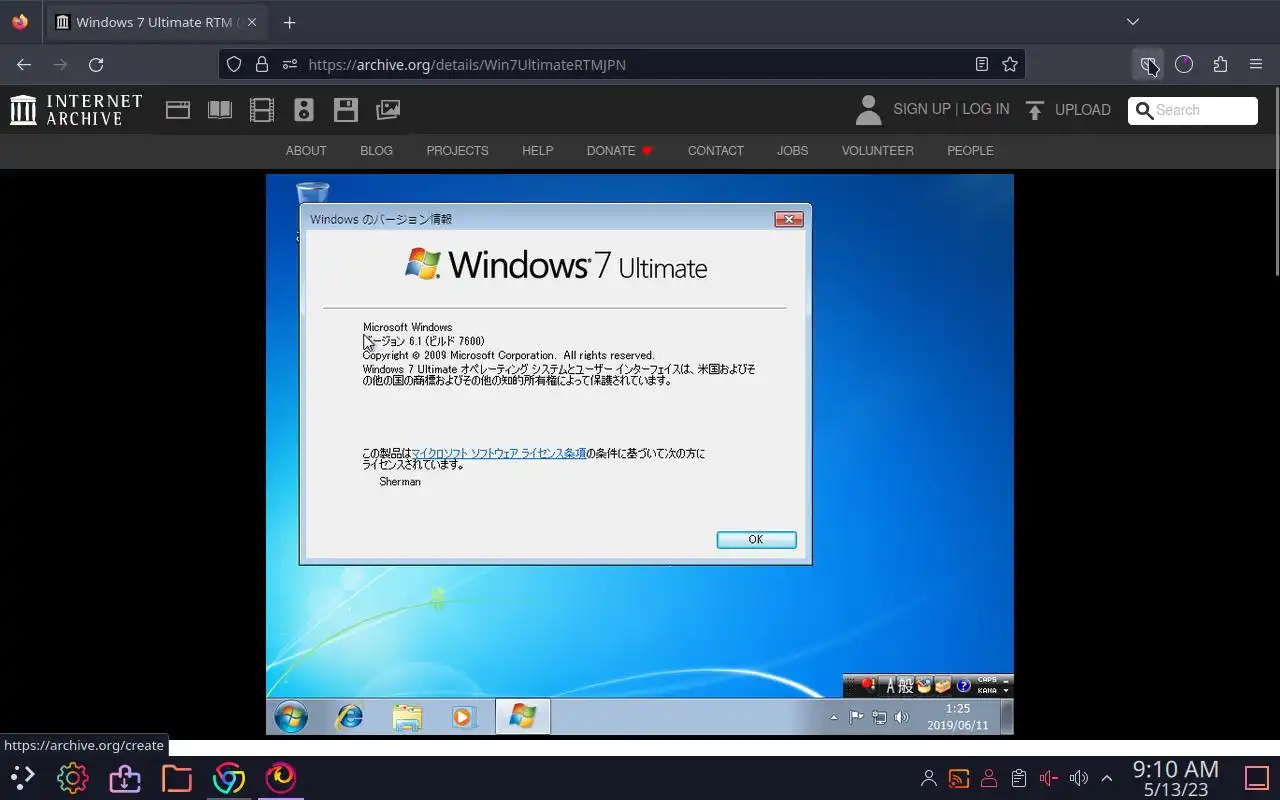This screenshot has height=800, width=1280.
Task: Close the Windows 7 Ultimate RTM tab
Action: tap(251, 22)
